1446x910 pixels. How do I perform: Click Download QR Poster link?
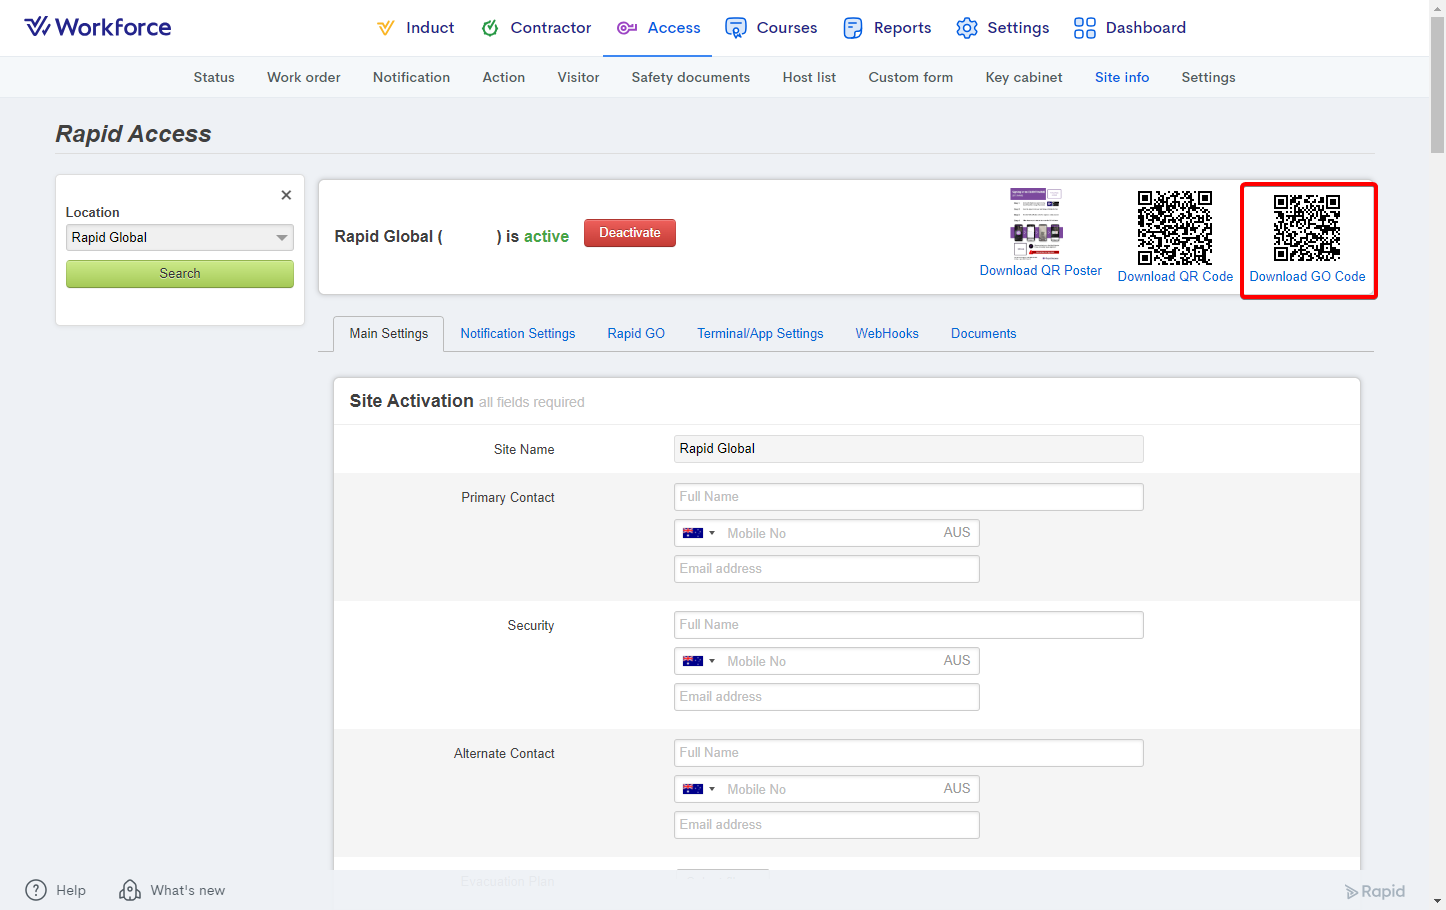(x=1041, y=271)
